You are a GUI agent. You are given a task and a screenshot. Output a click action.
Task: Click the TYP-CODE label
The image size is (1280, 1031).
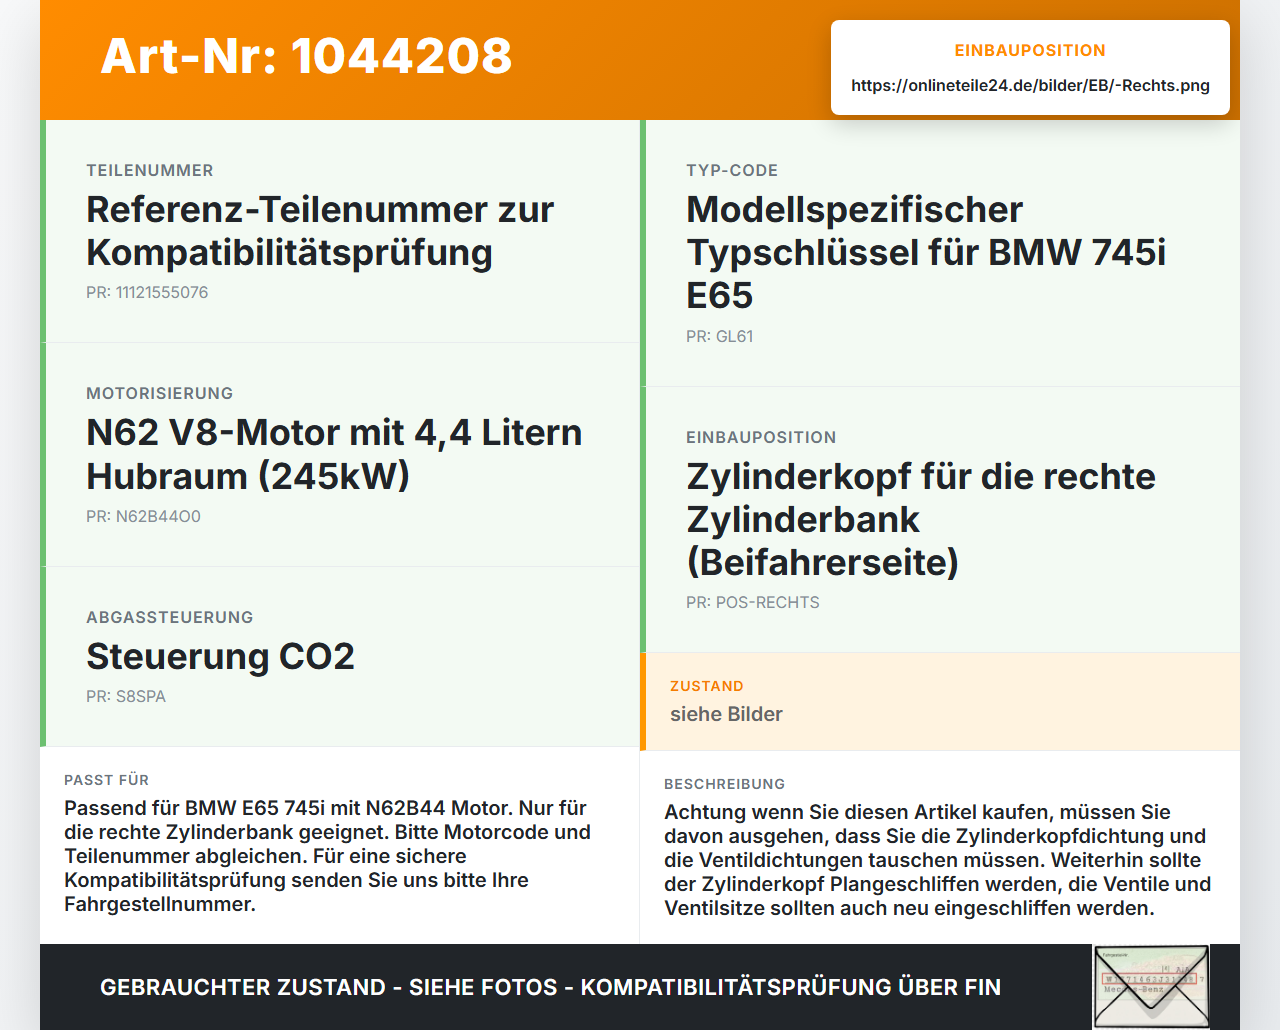click(x=732, y=171)
